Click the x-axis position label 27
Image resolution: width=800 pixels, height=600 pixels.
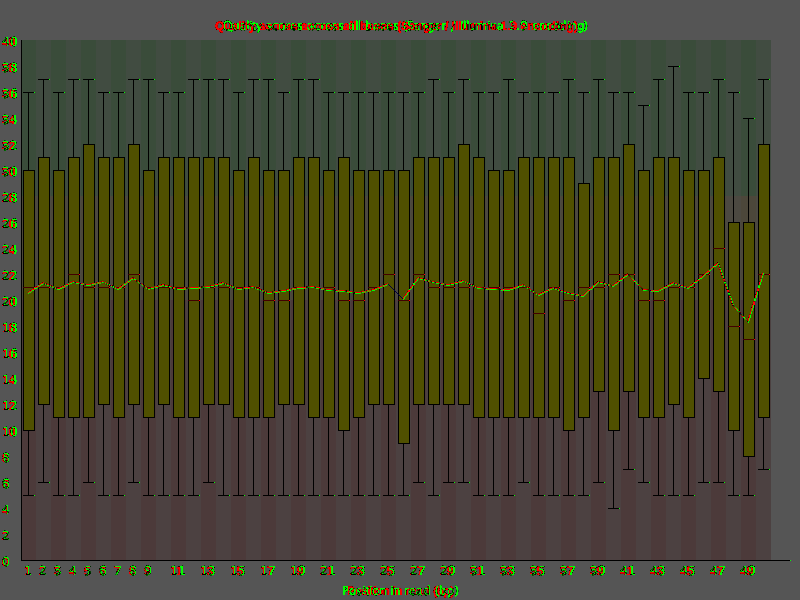pos(418,571)
